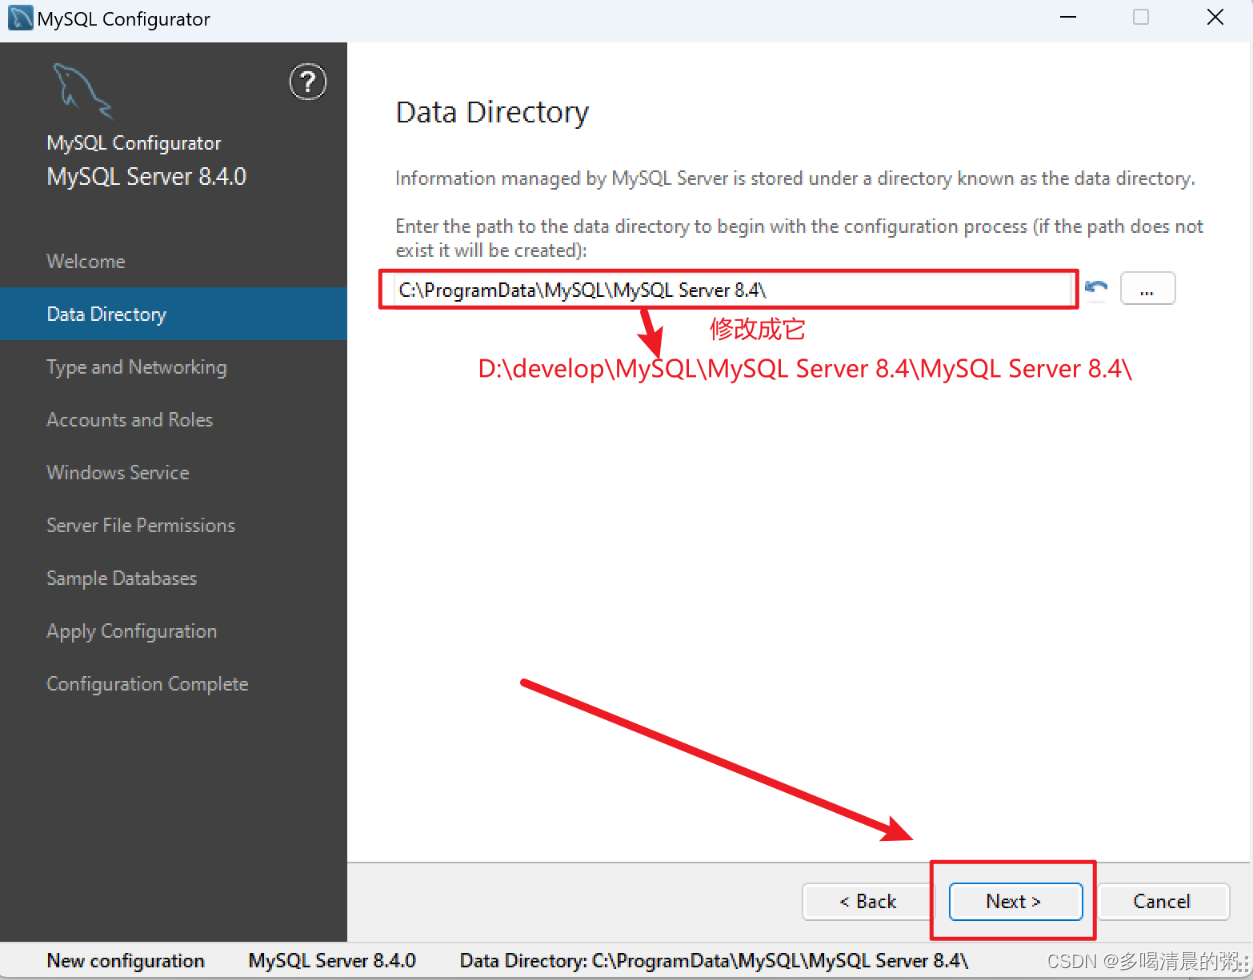Maximize the MySQL Configurator window
The image size is (1253, 980).
[1141, 18]
